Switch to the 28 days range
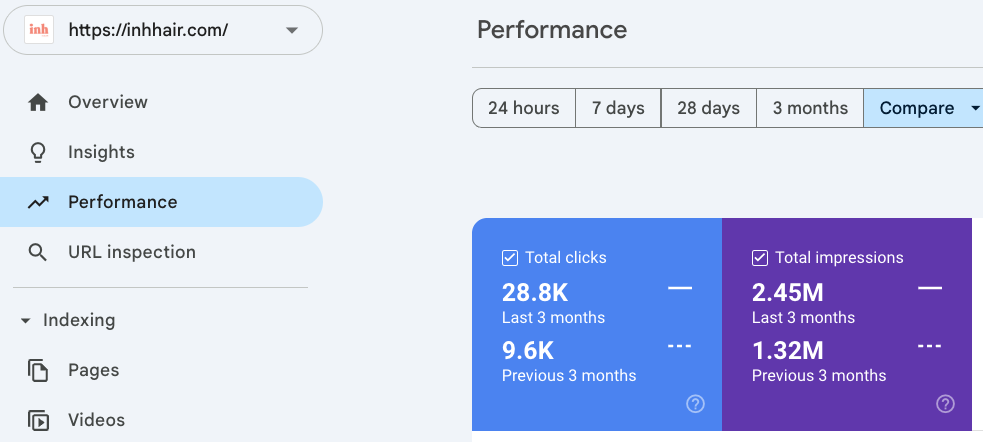Image resolution: width=983 pixels, height=442 pixels. 708,108
